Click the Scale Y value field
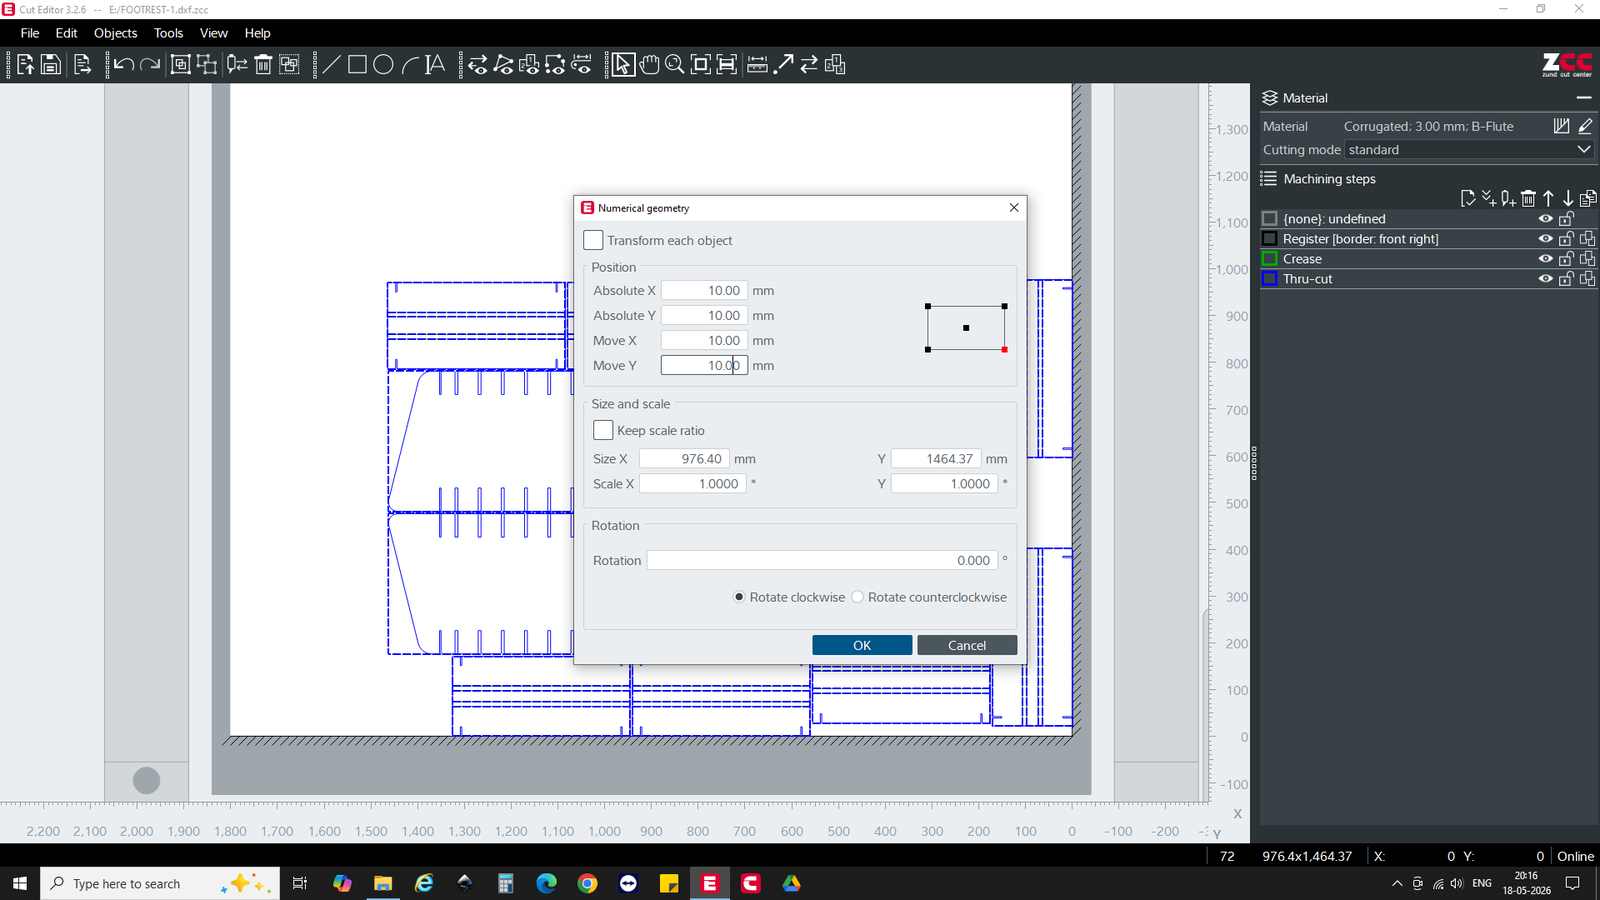Screen dimensions: 1600x900 [944, 484]
